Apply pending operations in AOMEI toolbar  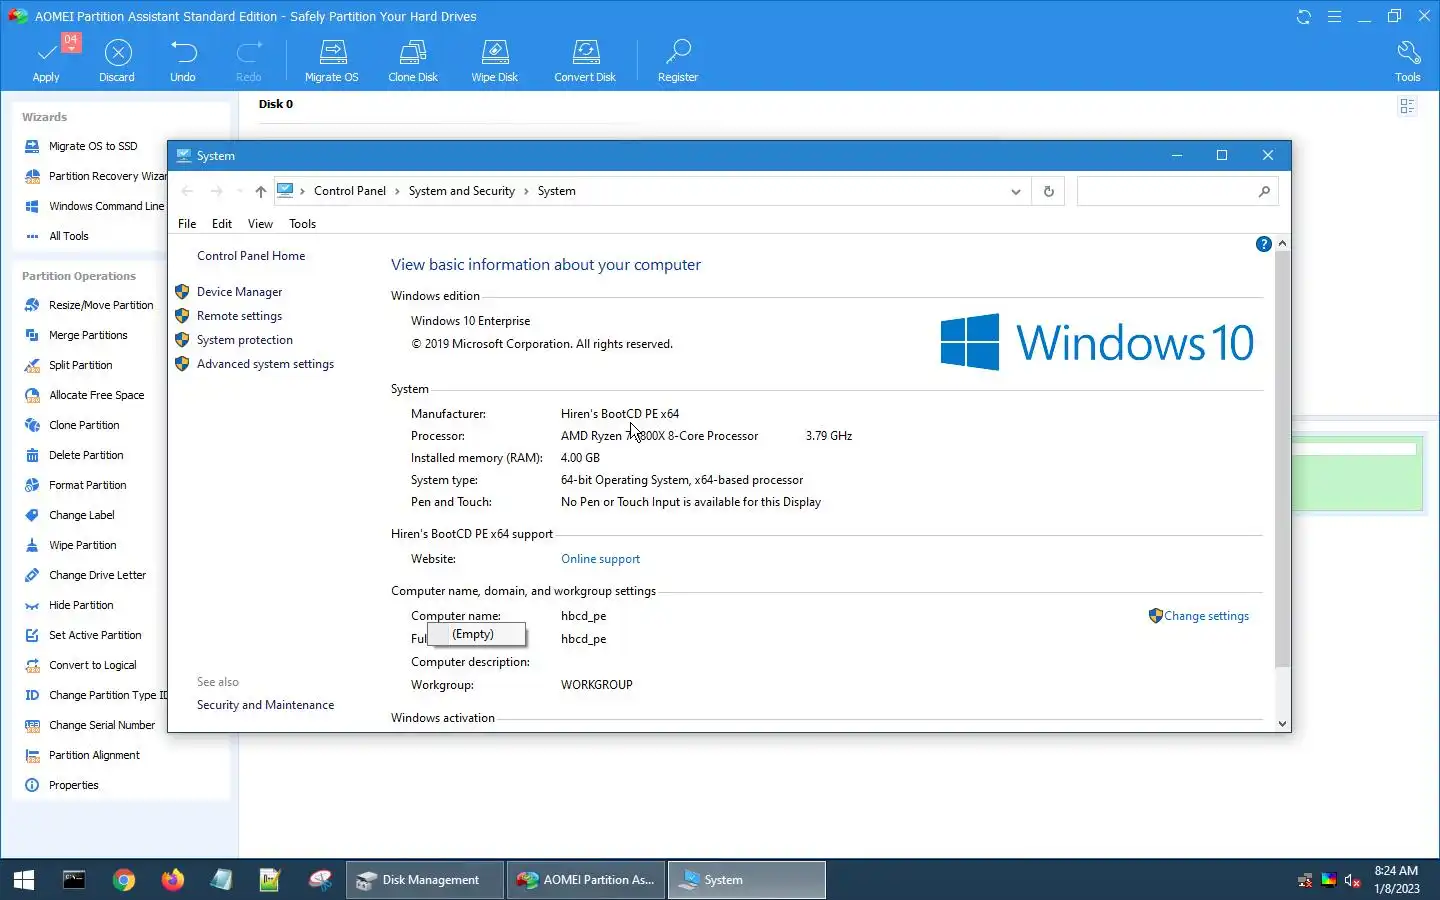[46, 60]
